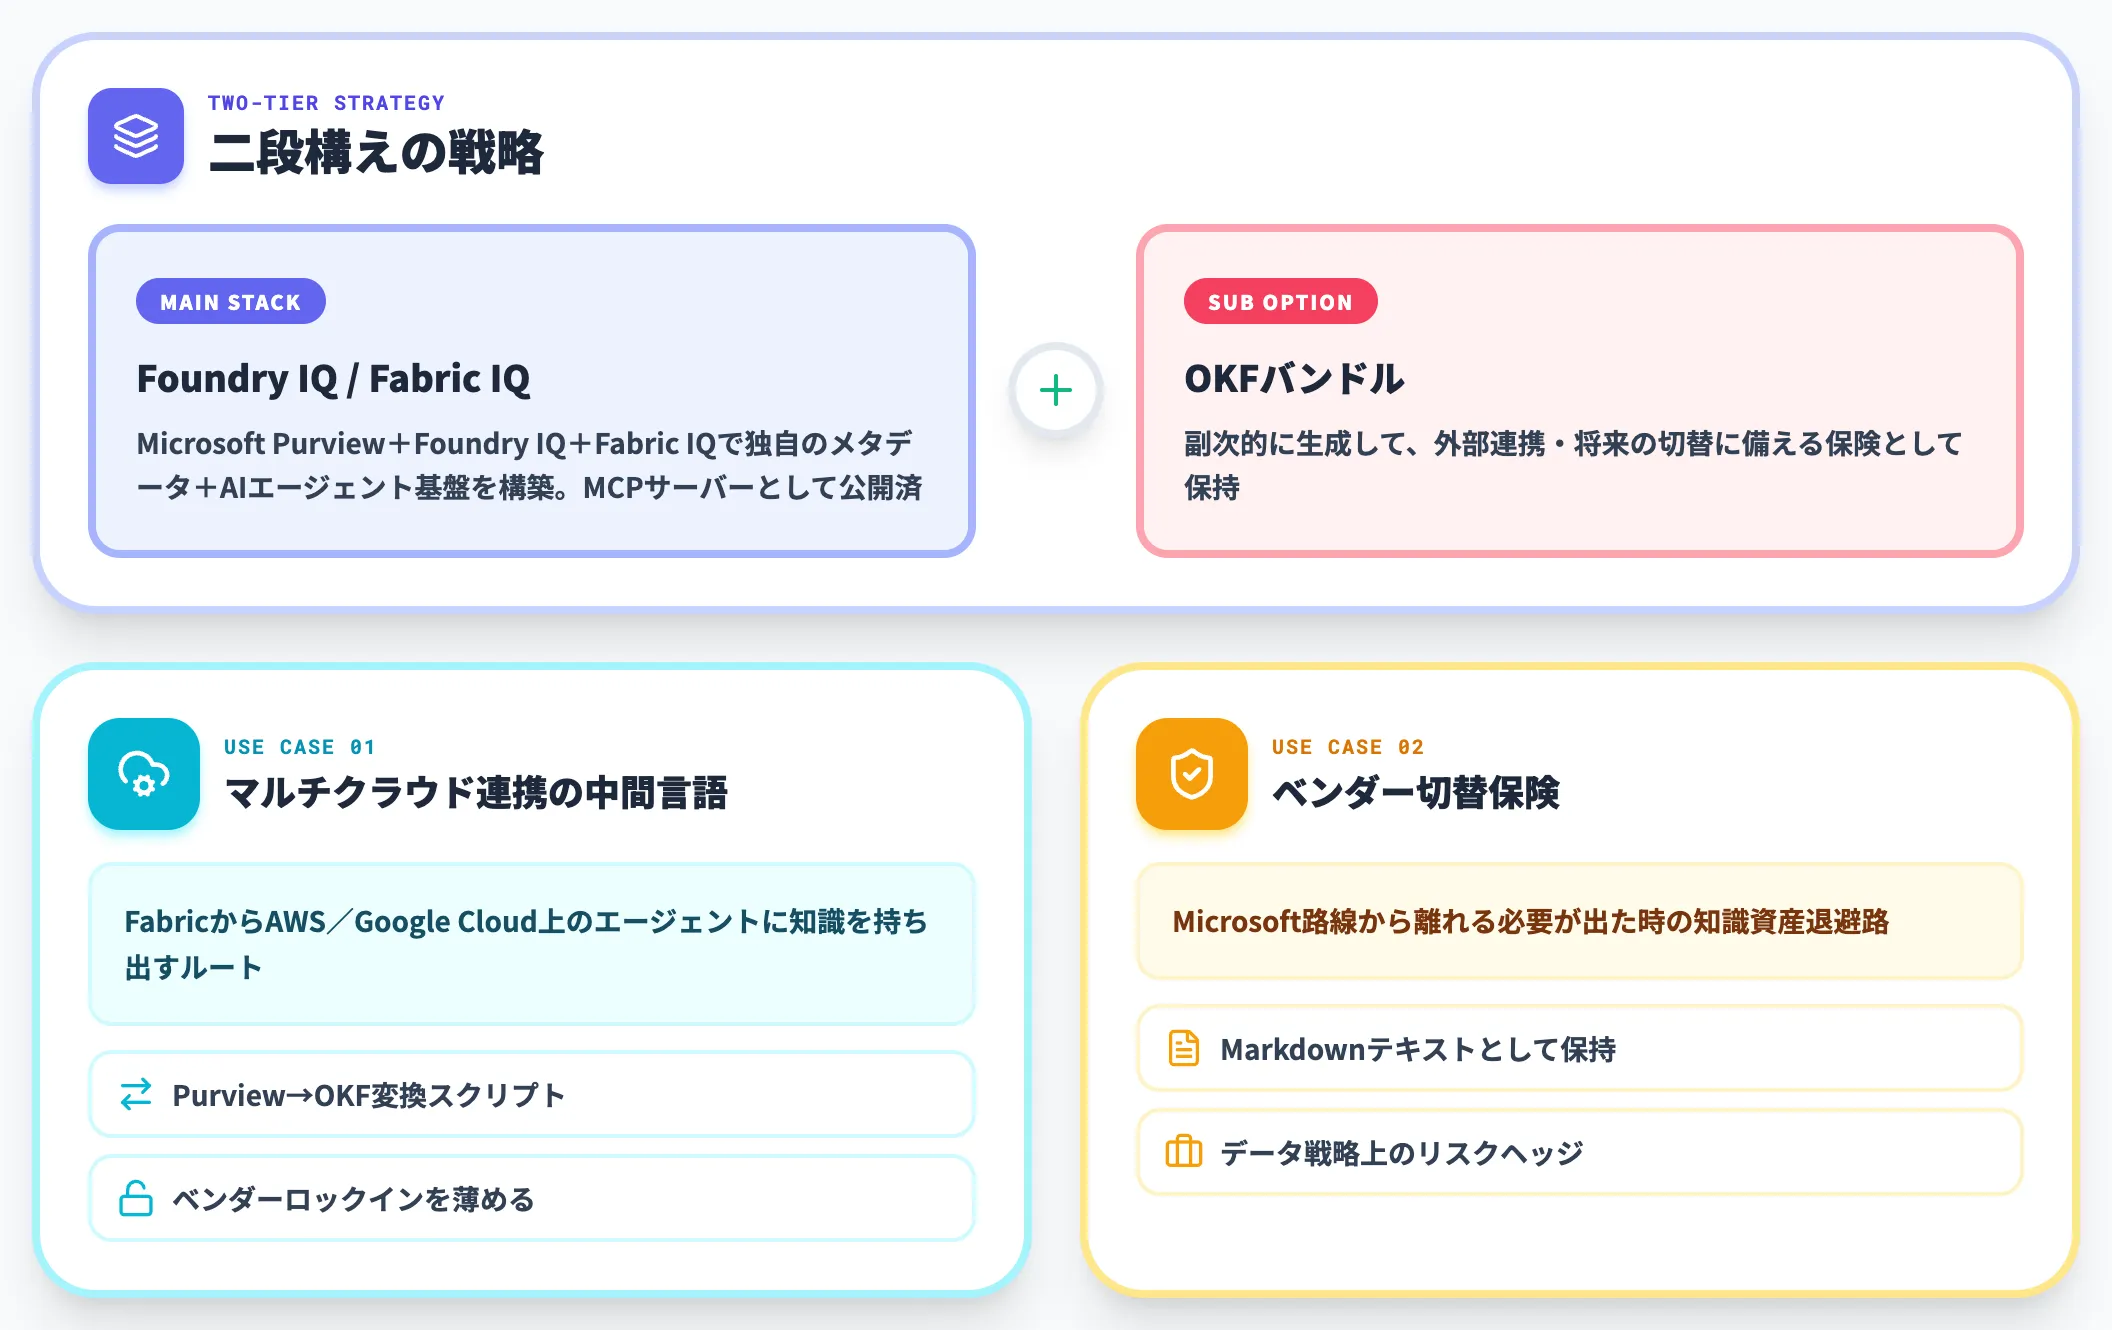Click the document icon beside Markdown

[x=1184, y=1048]
